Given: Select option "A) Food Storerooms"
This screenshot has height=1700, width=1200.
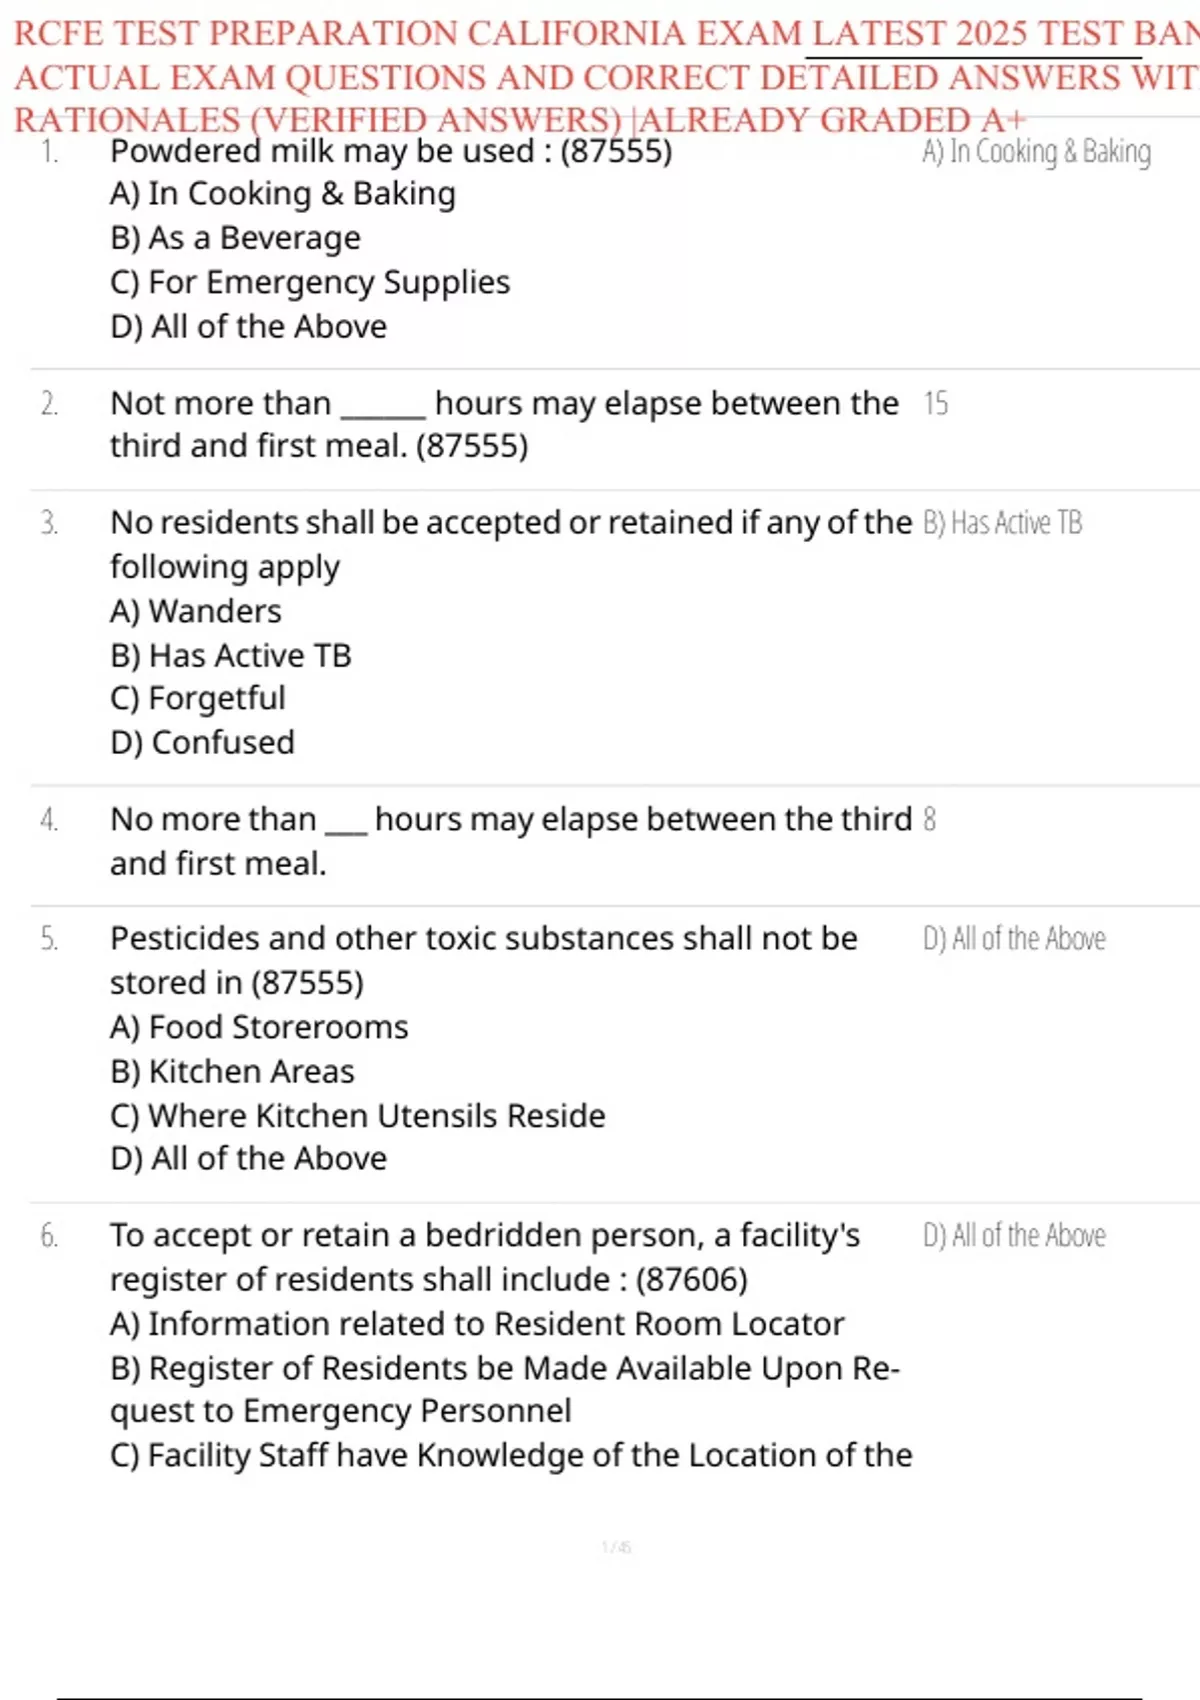Looking at the screenshot, I should [259, 1027].
